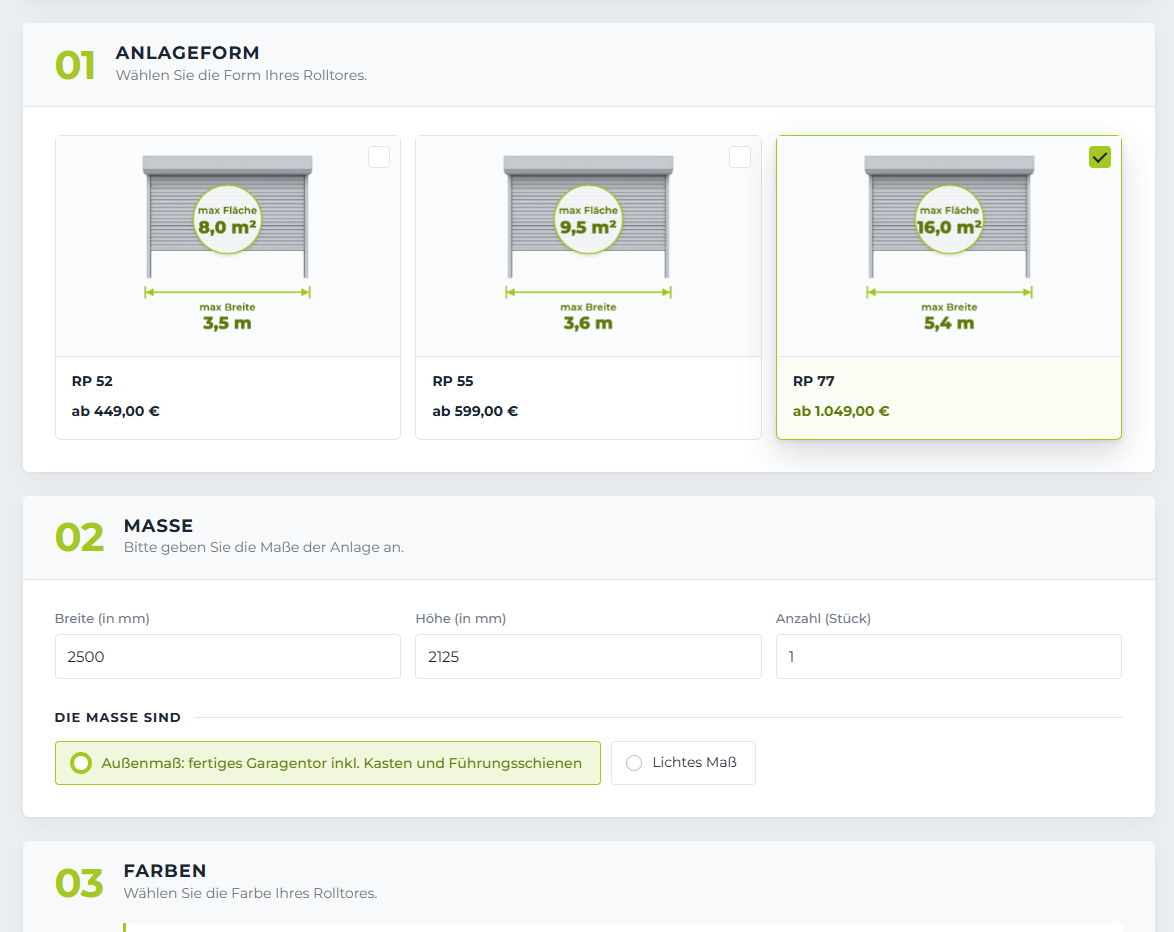
Task: Click price ab 599,00 €
Action: click(x=475, y=411)
